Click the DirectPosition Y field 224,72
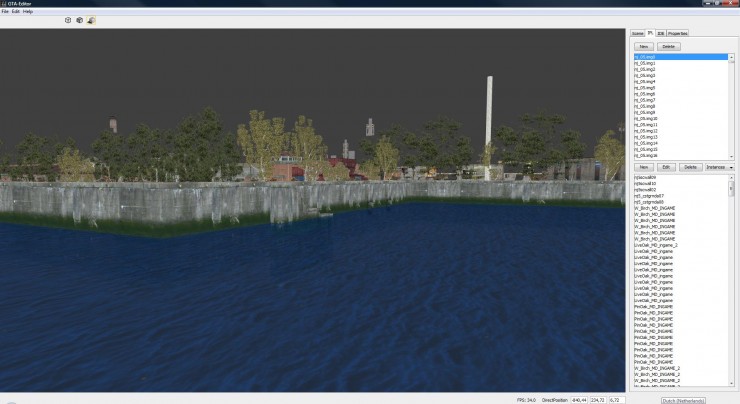The width and height of the screenshot is (740, 404). point(598,400)
